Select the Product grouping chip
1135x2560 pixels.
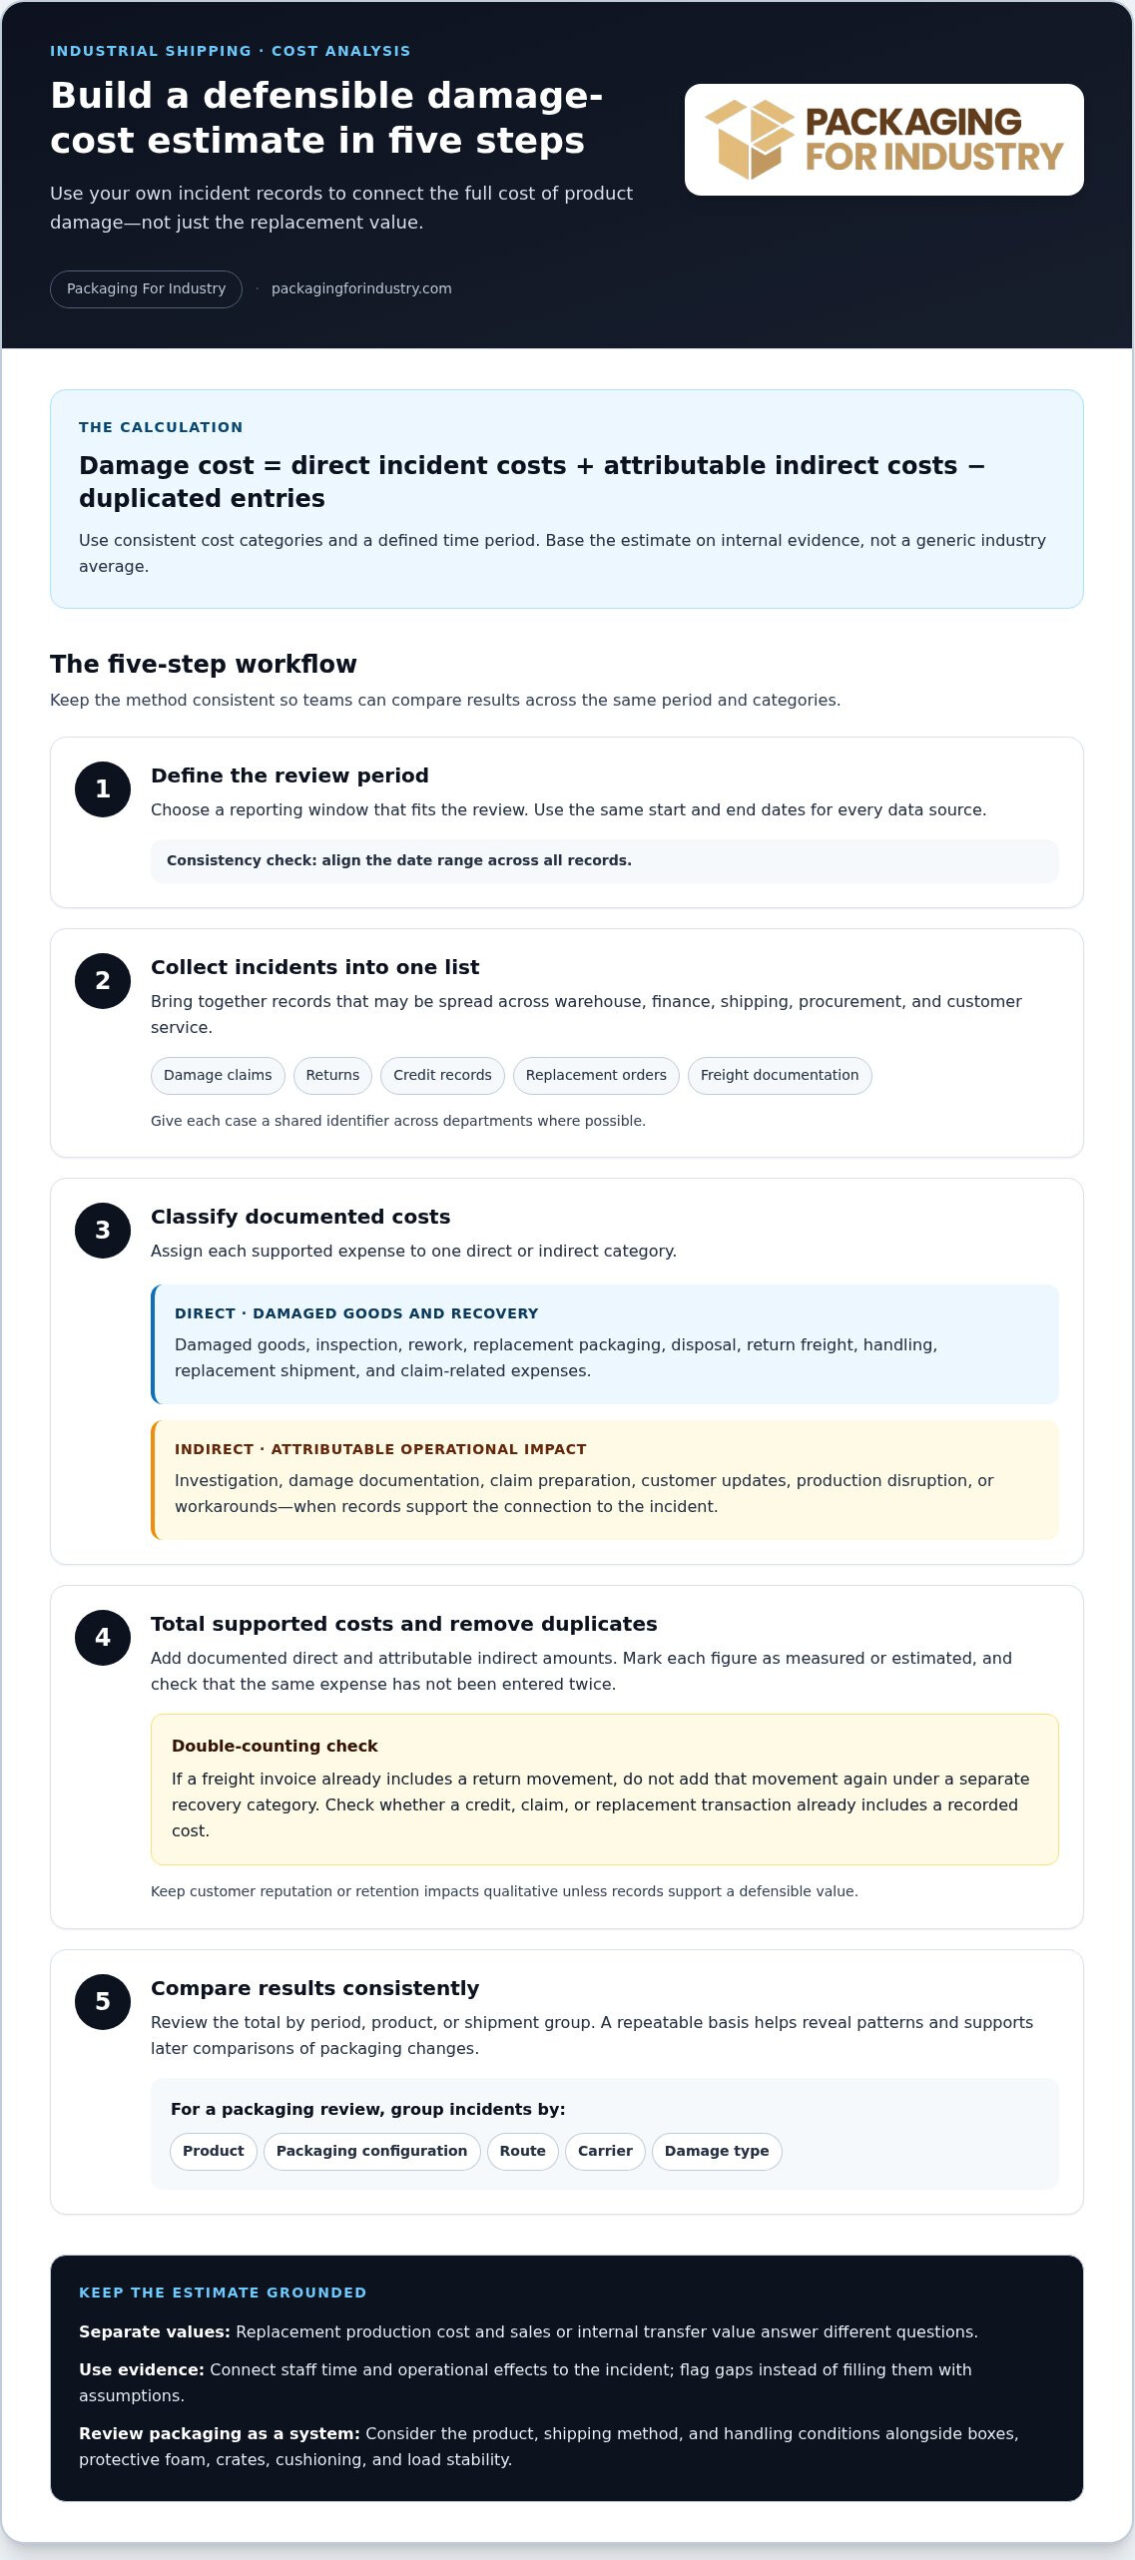pyautogui.click(x=213, y=2151)
